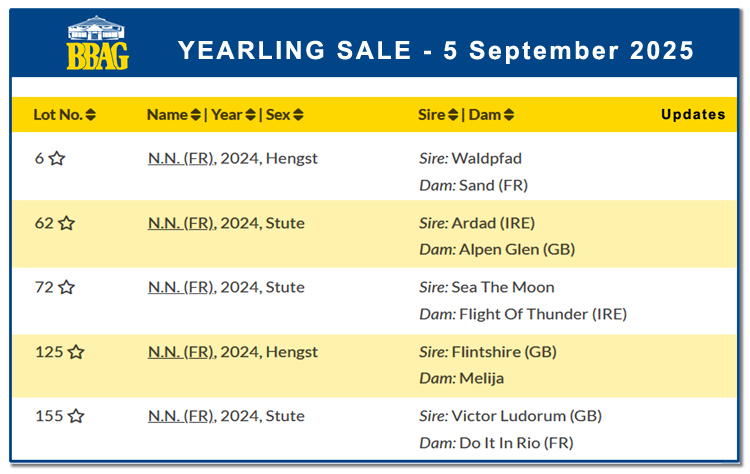Favorite lot 6 with star icon
Image resolution: width=750 pixels, height=474 pixels.
57,158
